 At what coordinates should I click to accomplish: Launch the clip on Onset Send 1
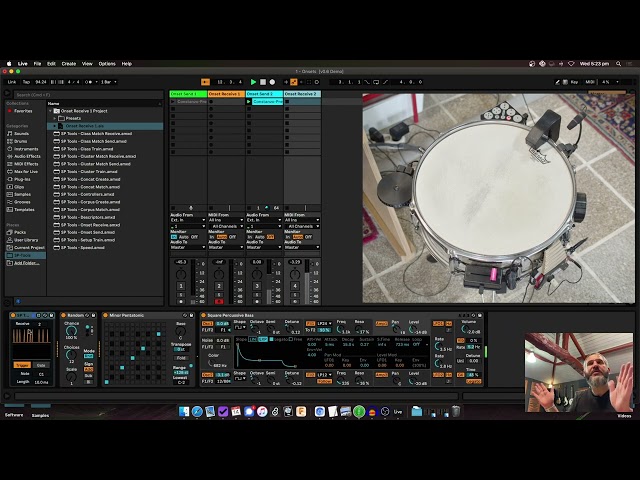[173, 102]
